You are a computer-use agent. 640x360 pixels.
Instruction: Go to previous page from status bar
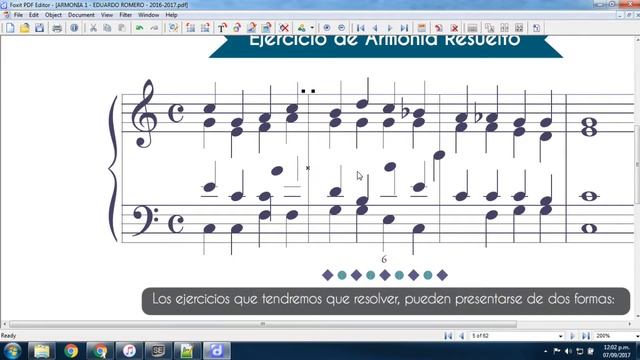[x=462, y=336]
